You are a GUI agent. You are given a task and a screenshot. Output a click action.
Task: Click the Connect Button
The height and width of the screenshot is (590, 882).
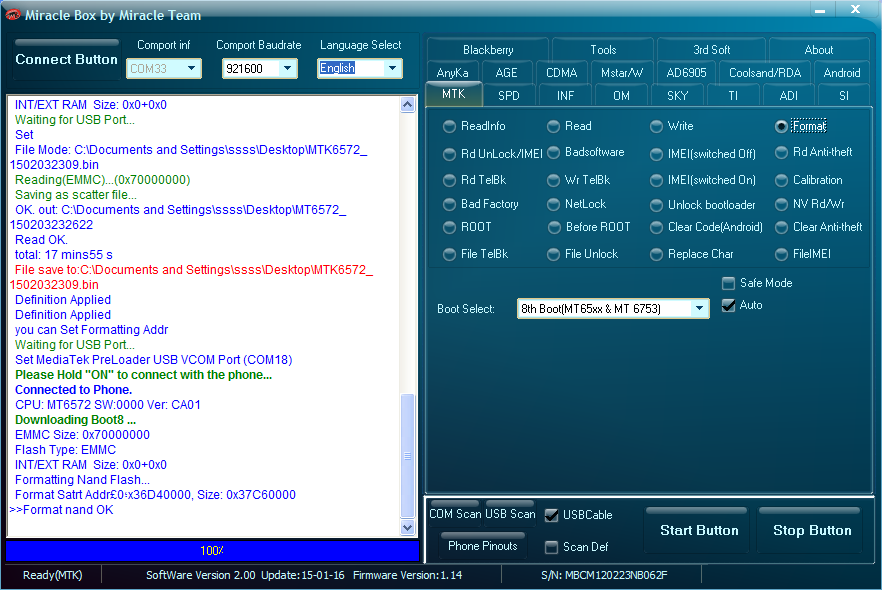click(x=66, y=59)
